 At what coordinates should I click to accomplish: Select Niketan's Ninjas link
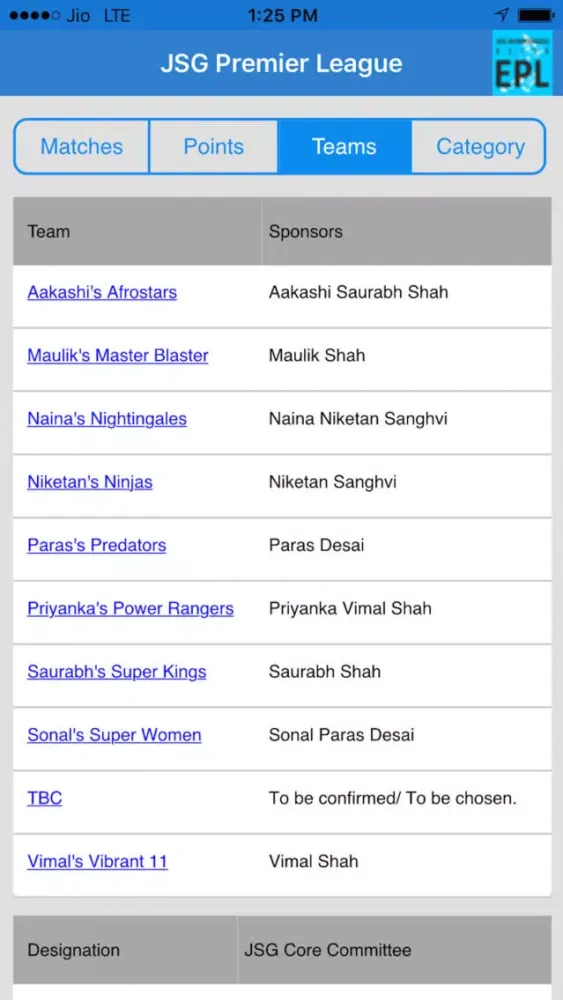[x=90, y=482]
